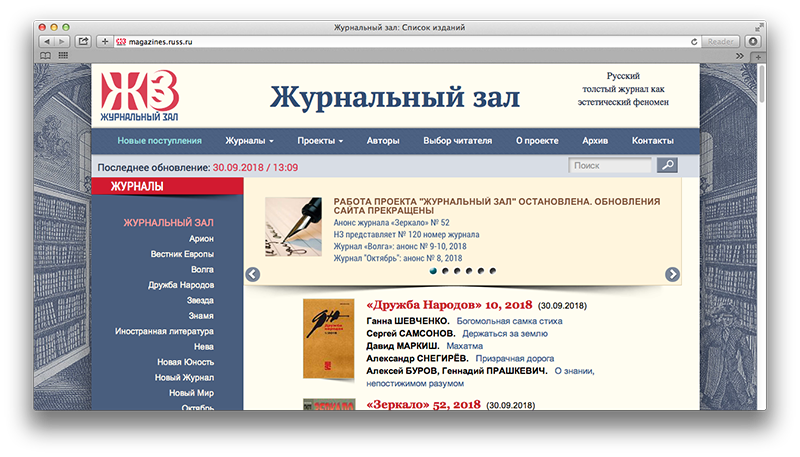This screenshot has width=800, height=457.
Task: Show Top Sites grid icon
Action: tap(63, 56)
